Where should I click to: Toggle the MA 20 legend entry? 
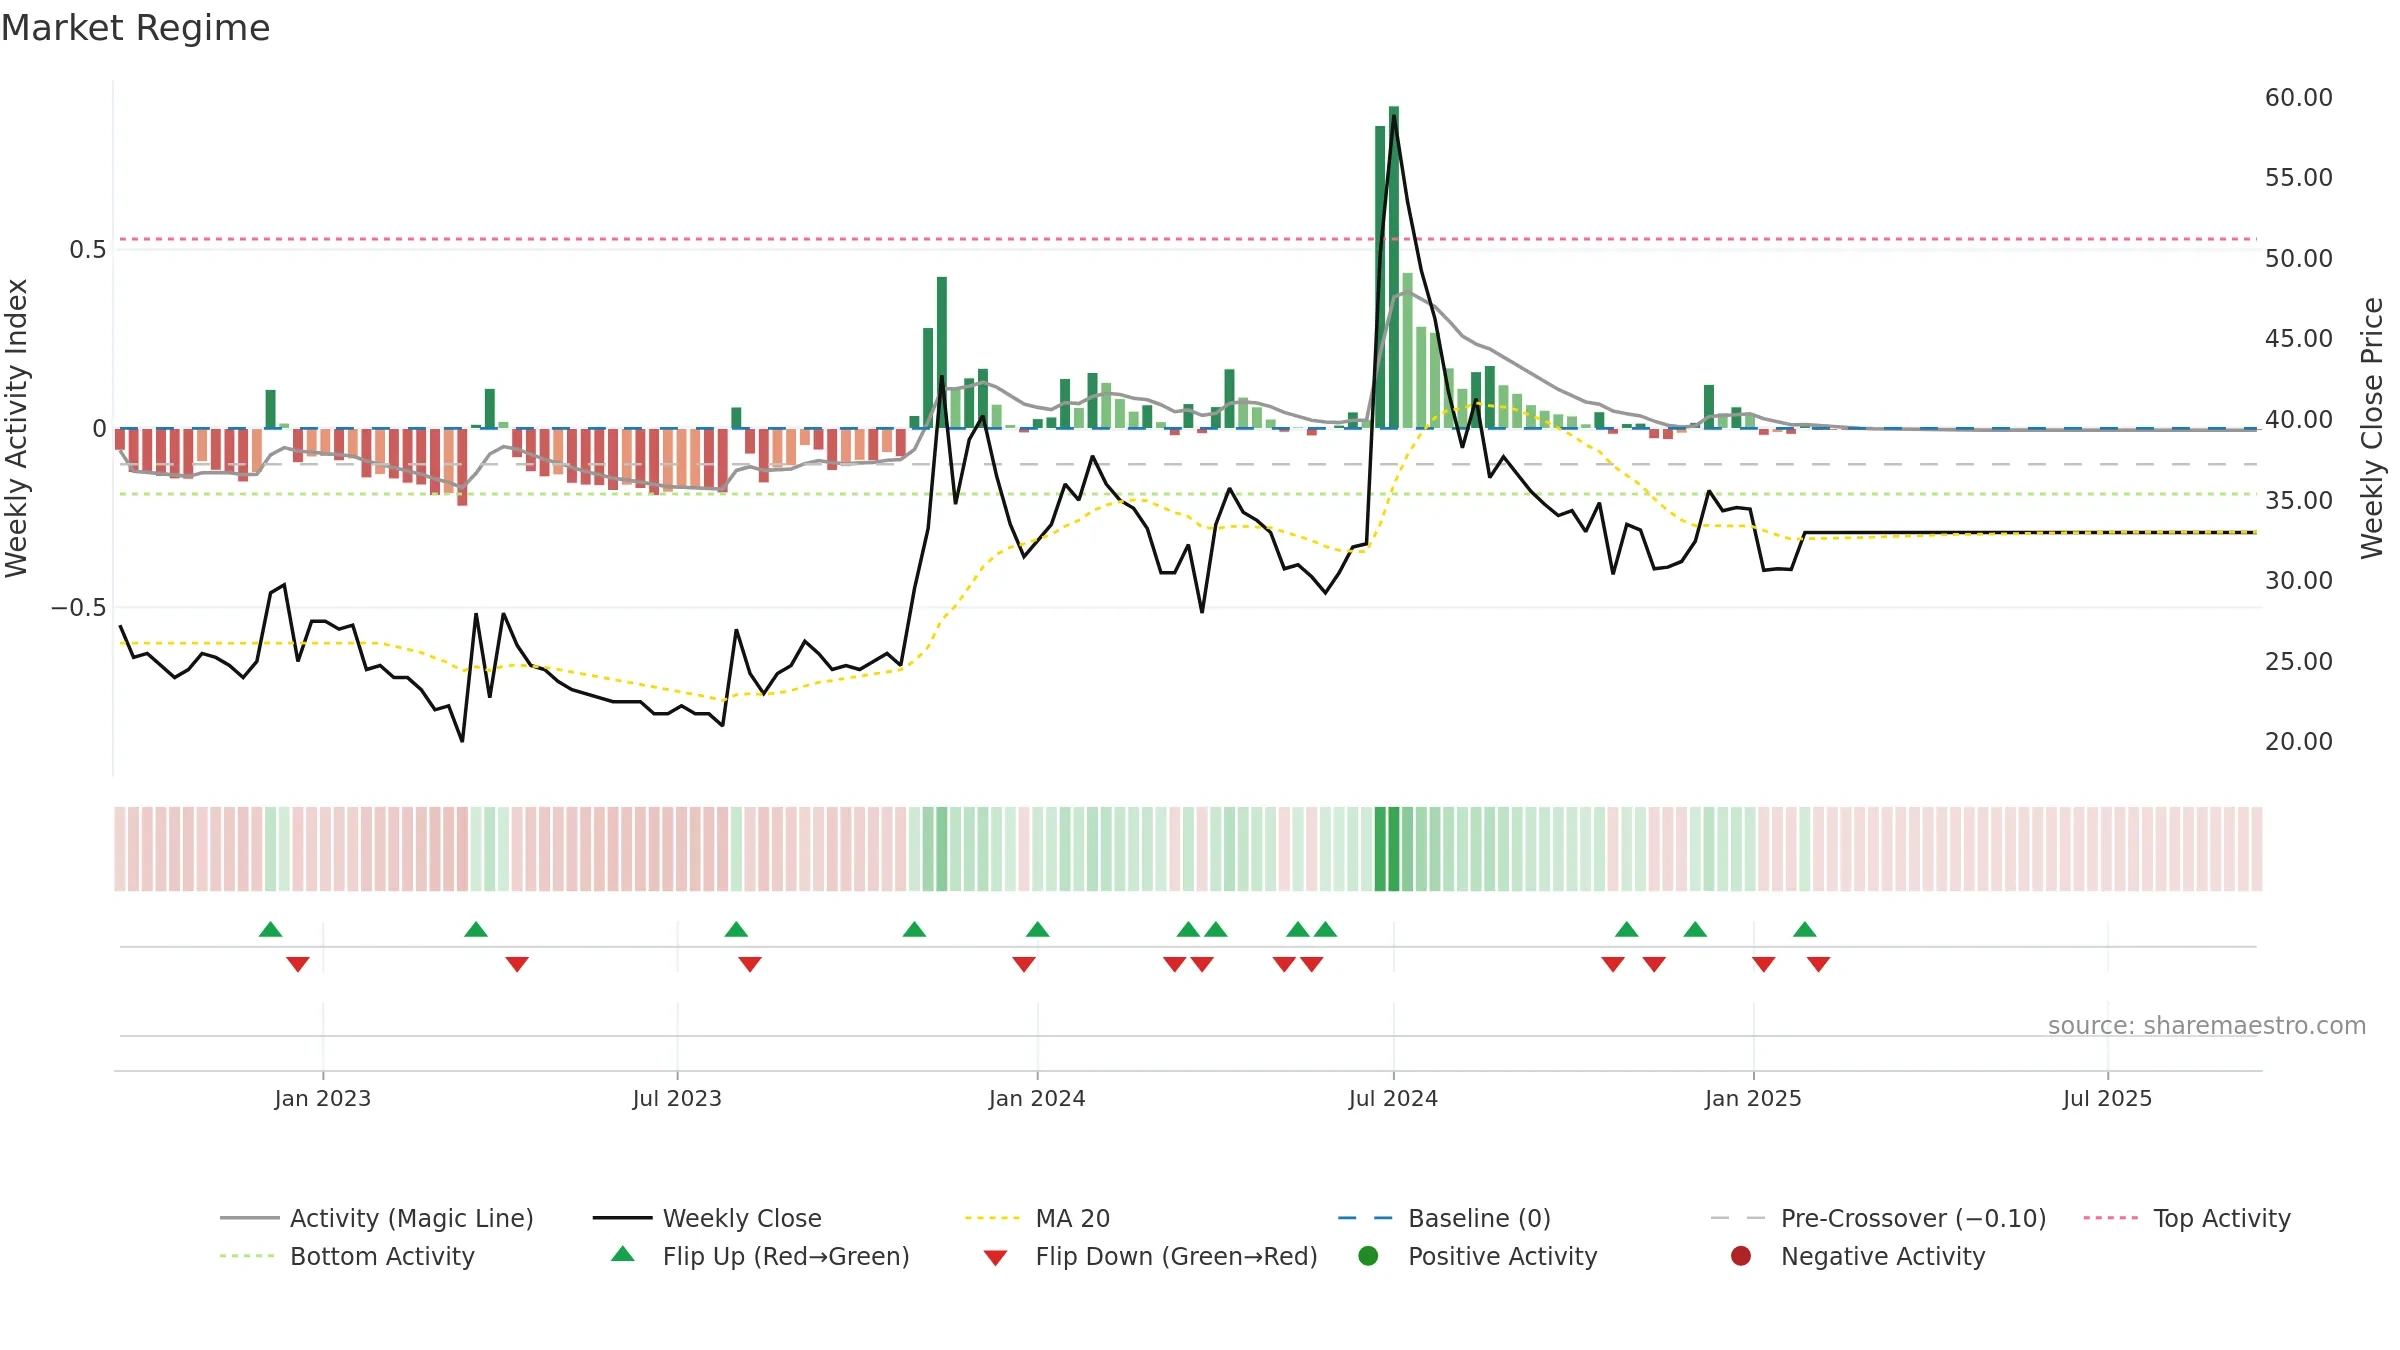click(1037, 1218)
